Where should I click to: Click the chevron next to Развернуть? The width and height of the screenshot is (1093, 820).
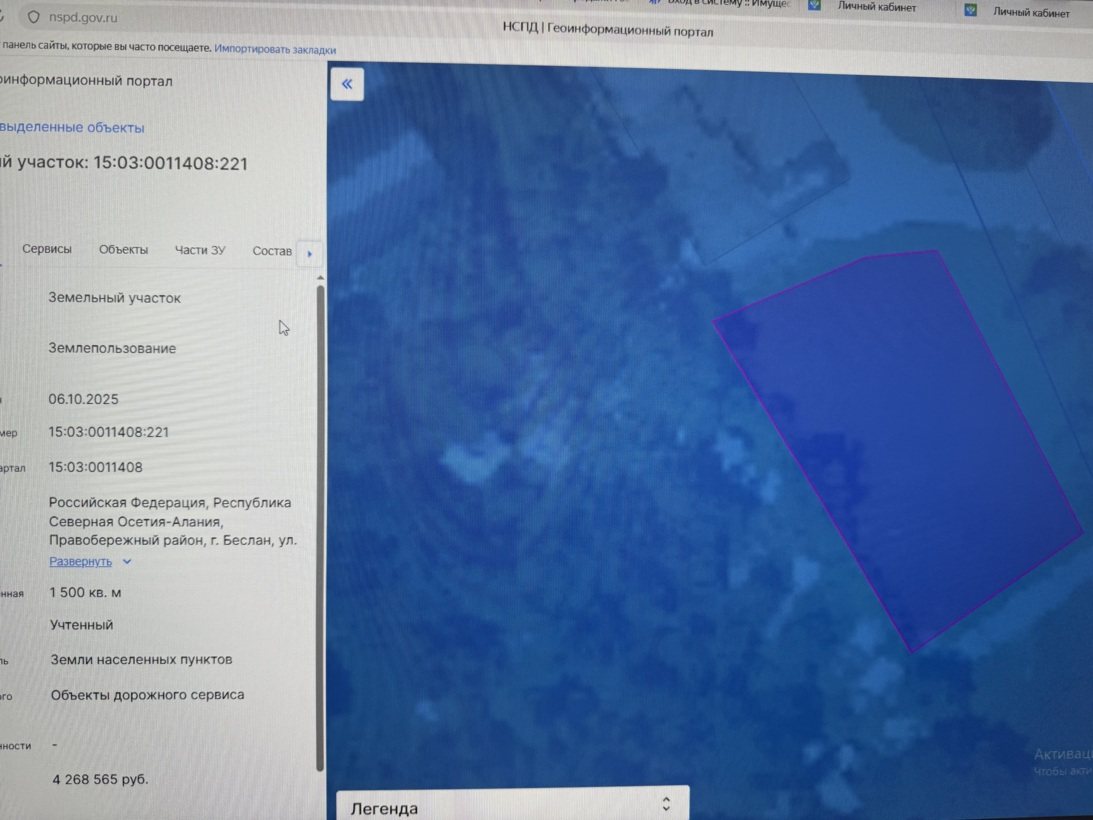tap(127, 561)
